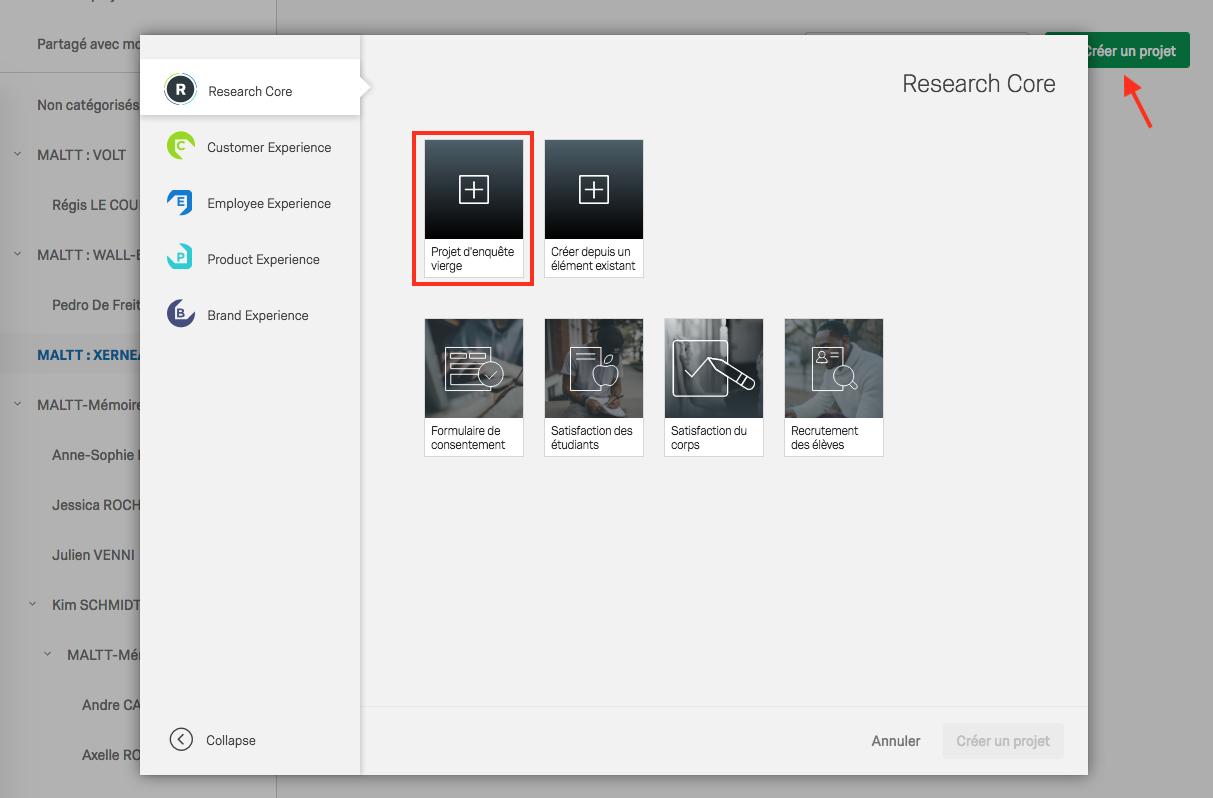The height and width of the screenshot is (798, 1213).
Task: Click the green Créer un projet button behind dialog
Action: point(1138,50)
